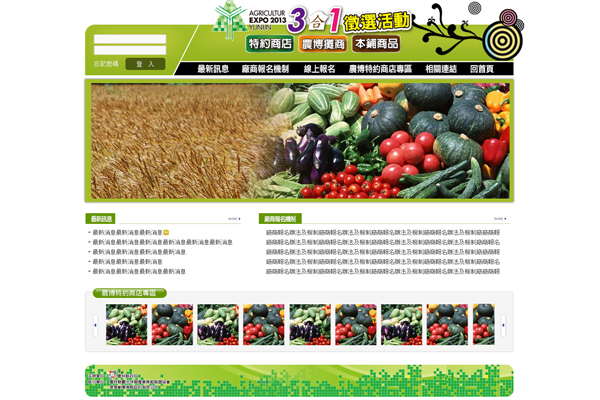Open the 特約商店 button
Viewport: 600px width, 400px height.
(270, 44)
